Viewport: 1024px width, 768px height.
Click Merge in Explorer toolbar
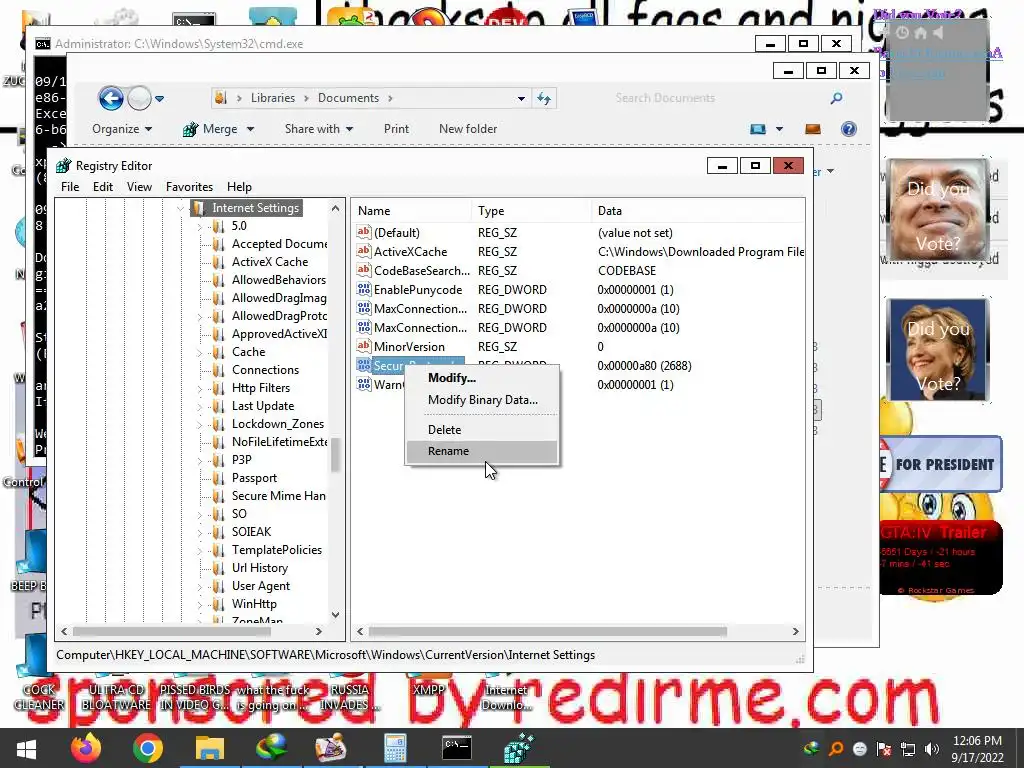tap(218, 129)
